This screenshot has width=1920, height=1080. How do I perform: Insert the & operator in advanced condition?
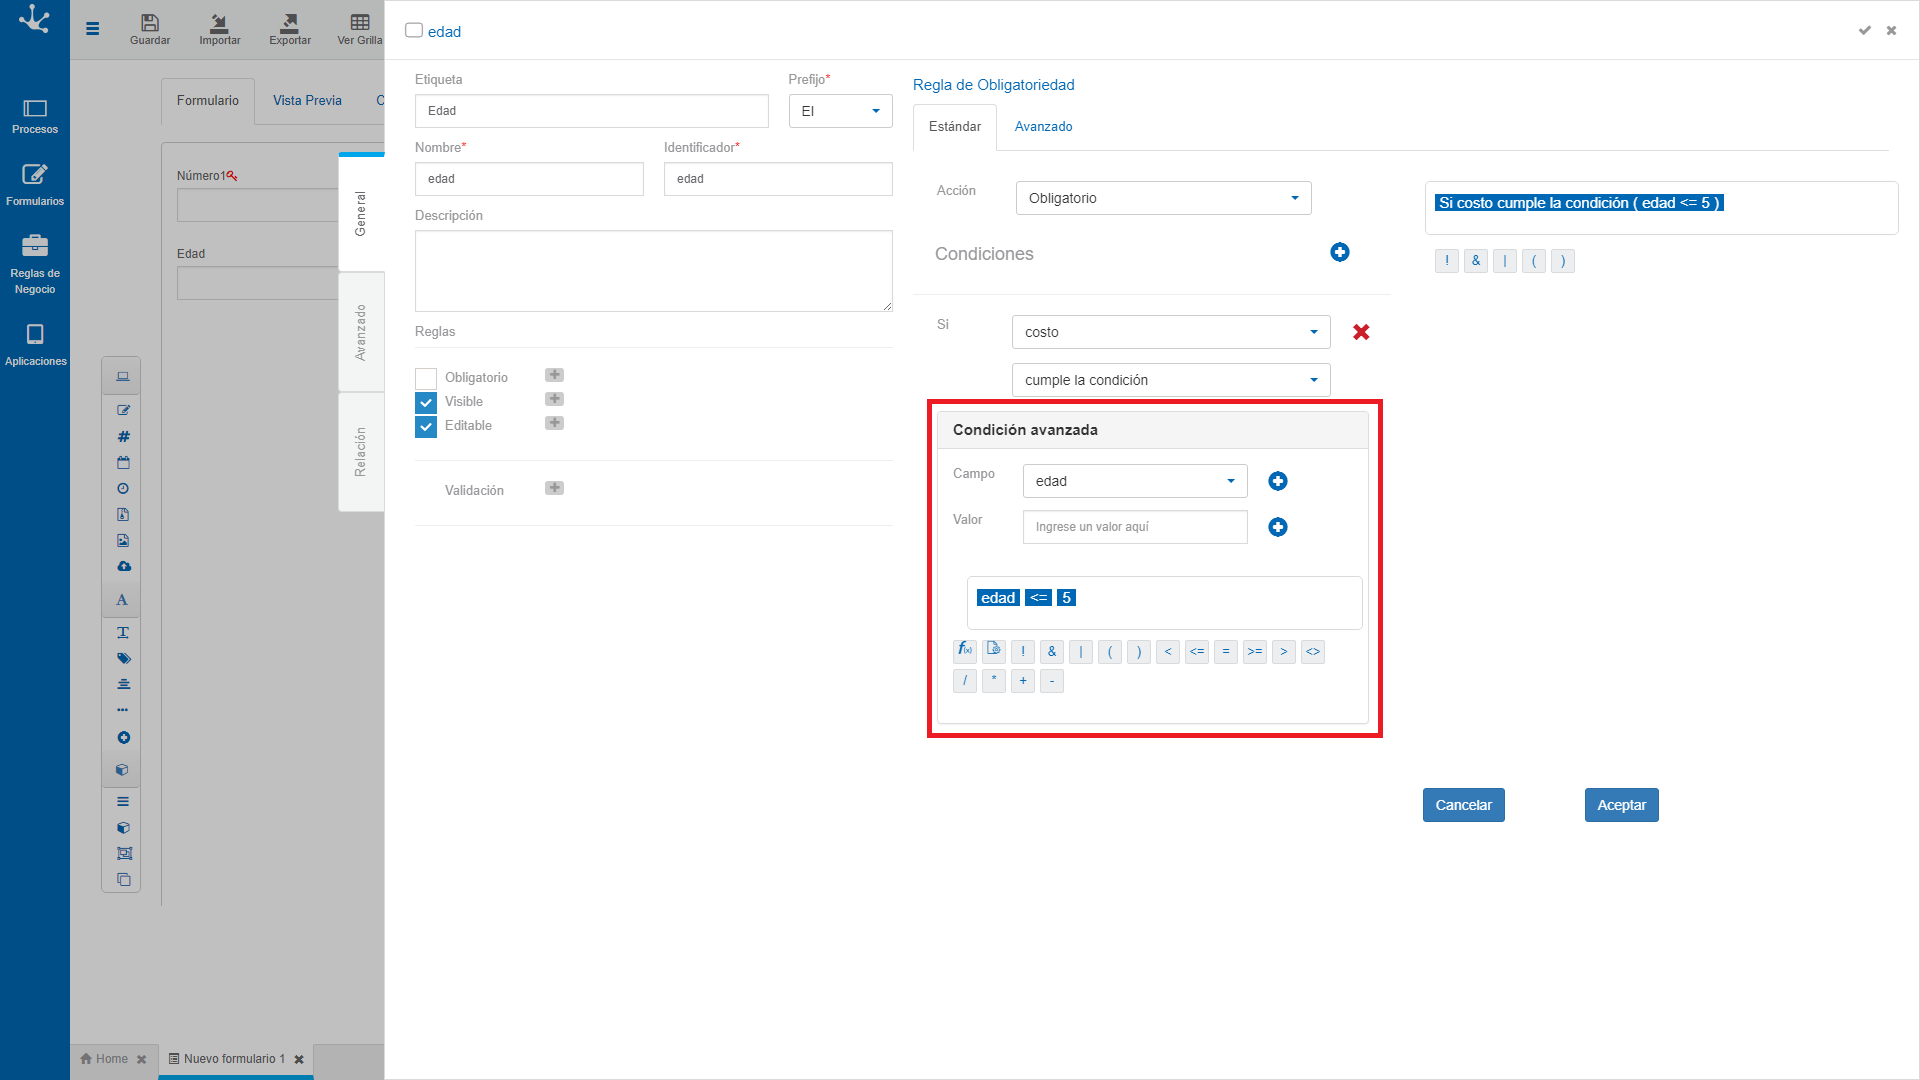coord(1052,652)
